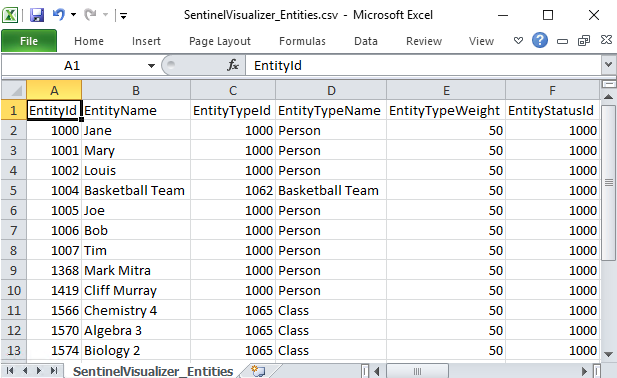617x378 pixels.
Task: Select the cell containing Louis
Action: [136, 171]
